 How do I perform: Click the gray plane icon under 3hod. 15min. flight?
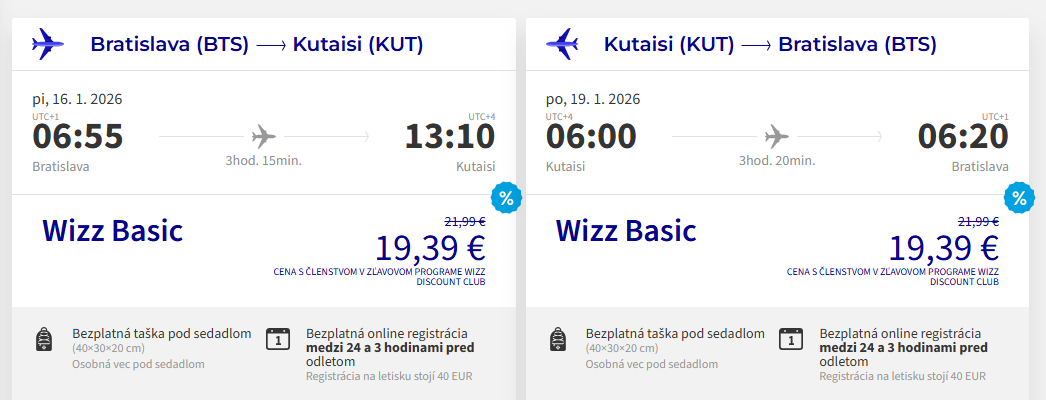(264, 136)
